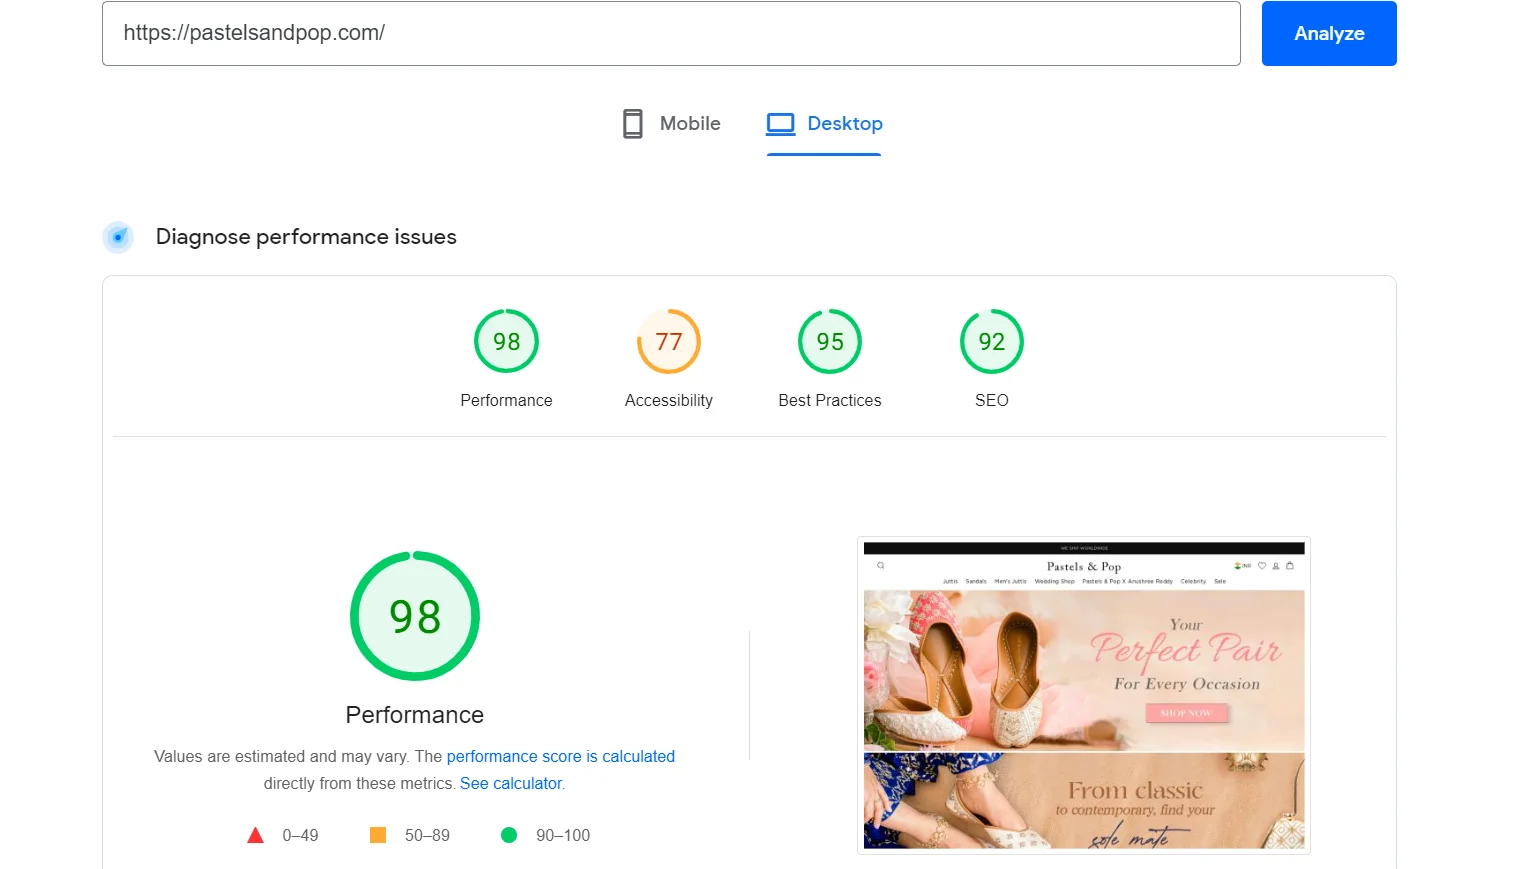The height and width of the screenshot is (869, 1514).
Task: Click the Accessibility score 77 gauge
Action: (x=669, y=341)
